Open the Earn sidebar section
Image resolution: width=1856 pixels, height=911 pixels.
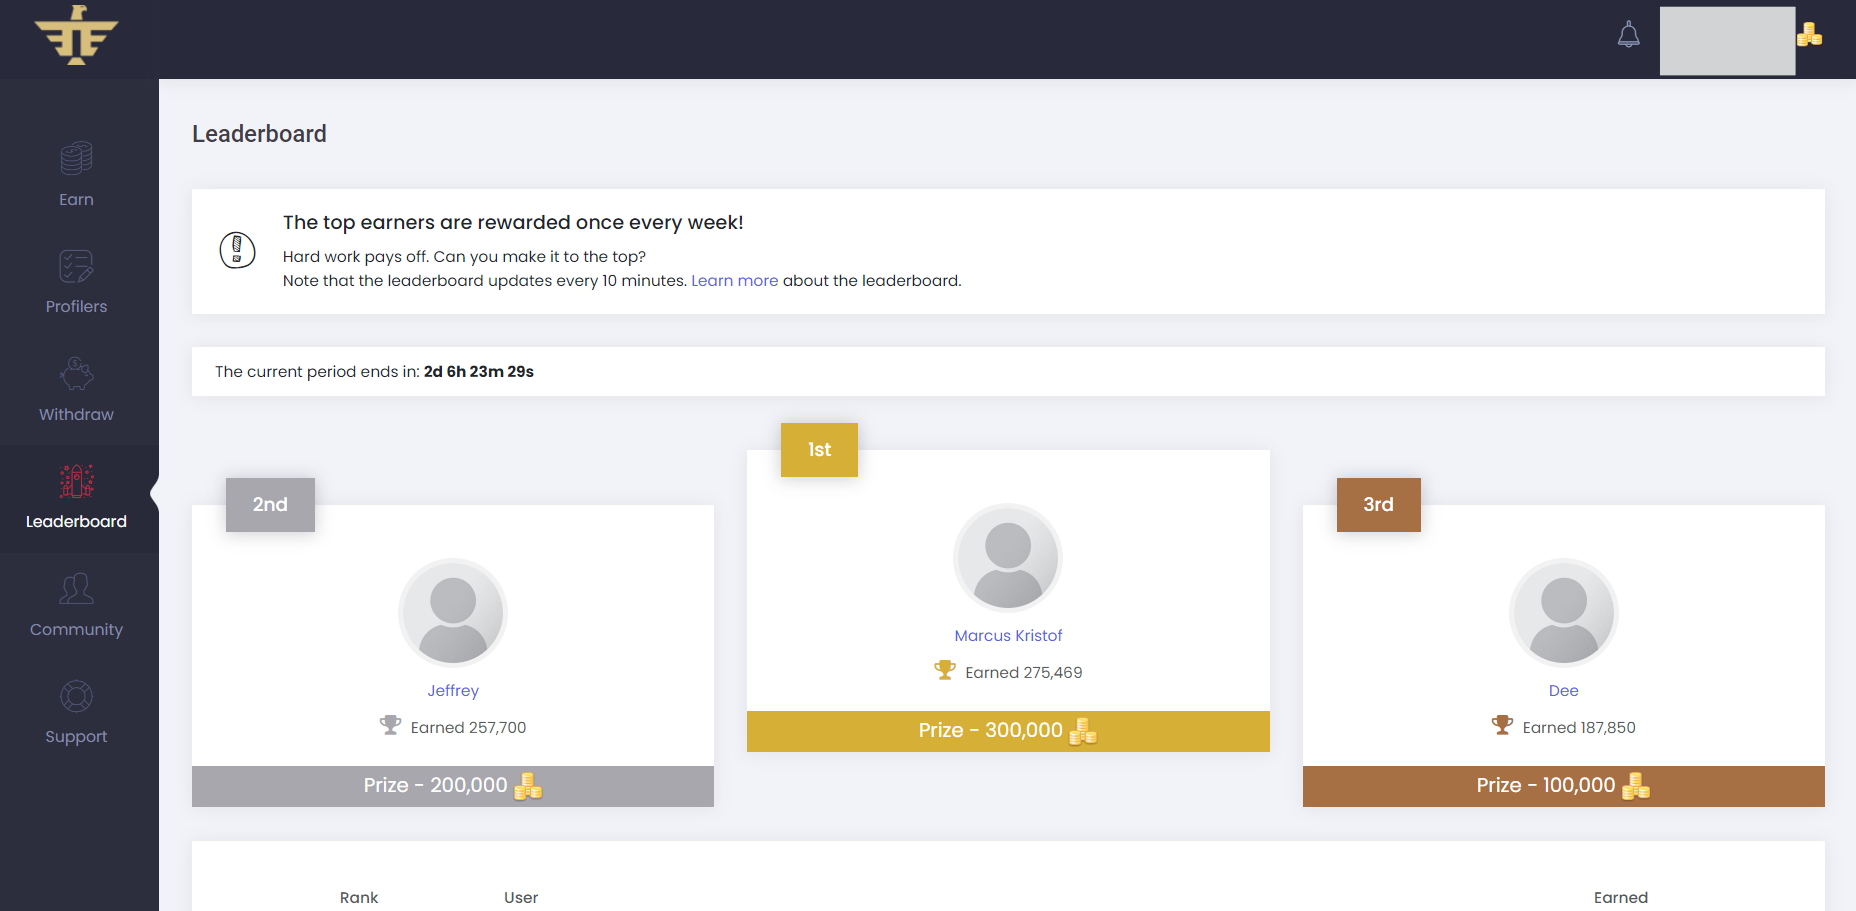point(76,199)
